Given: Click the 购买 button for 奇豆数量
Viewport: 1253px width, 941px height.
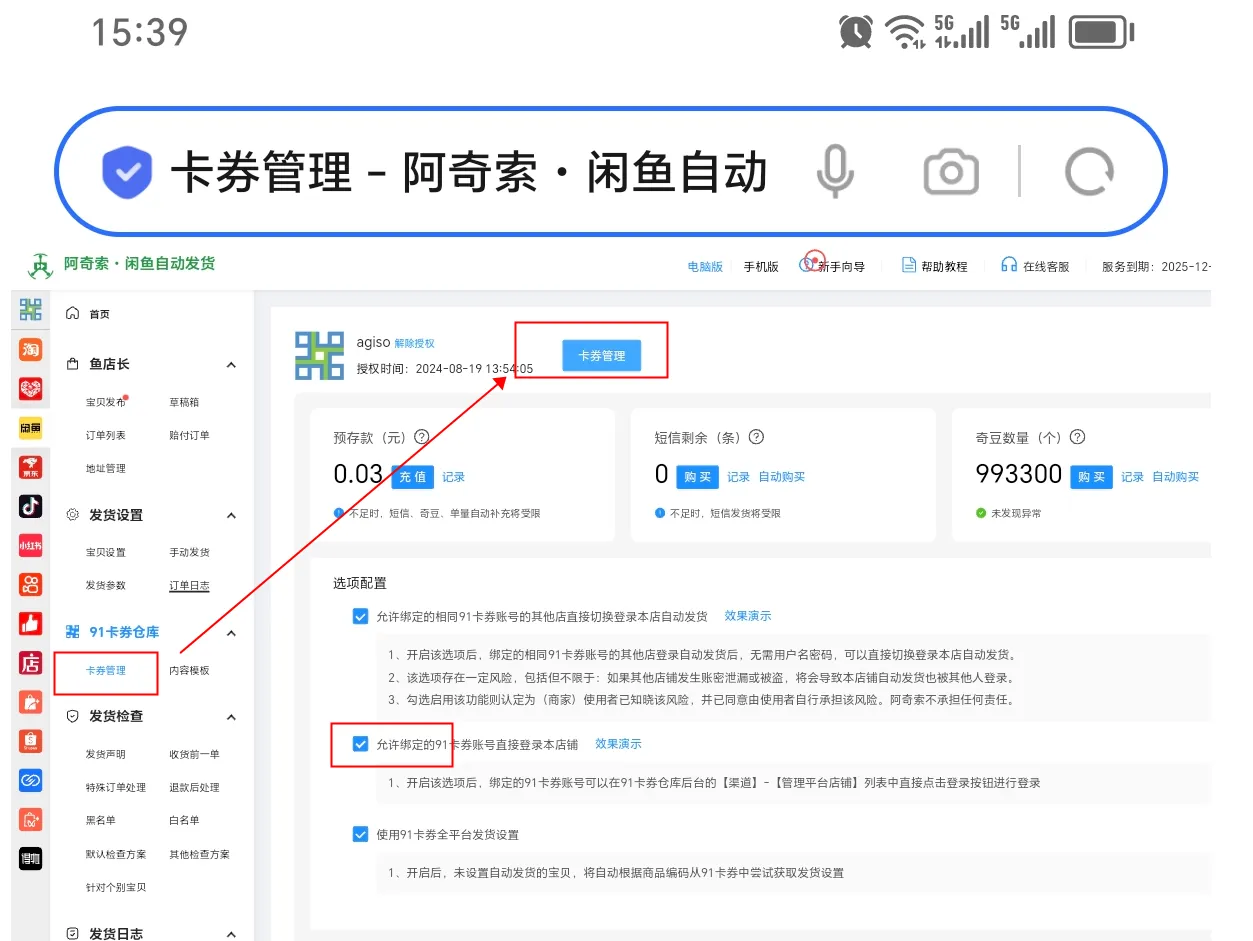Looking at the screenshot, I should tap(1092, 477).
